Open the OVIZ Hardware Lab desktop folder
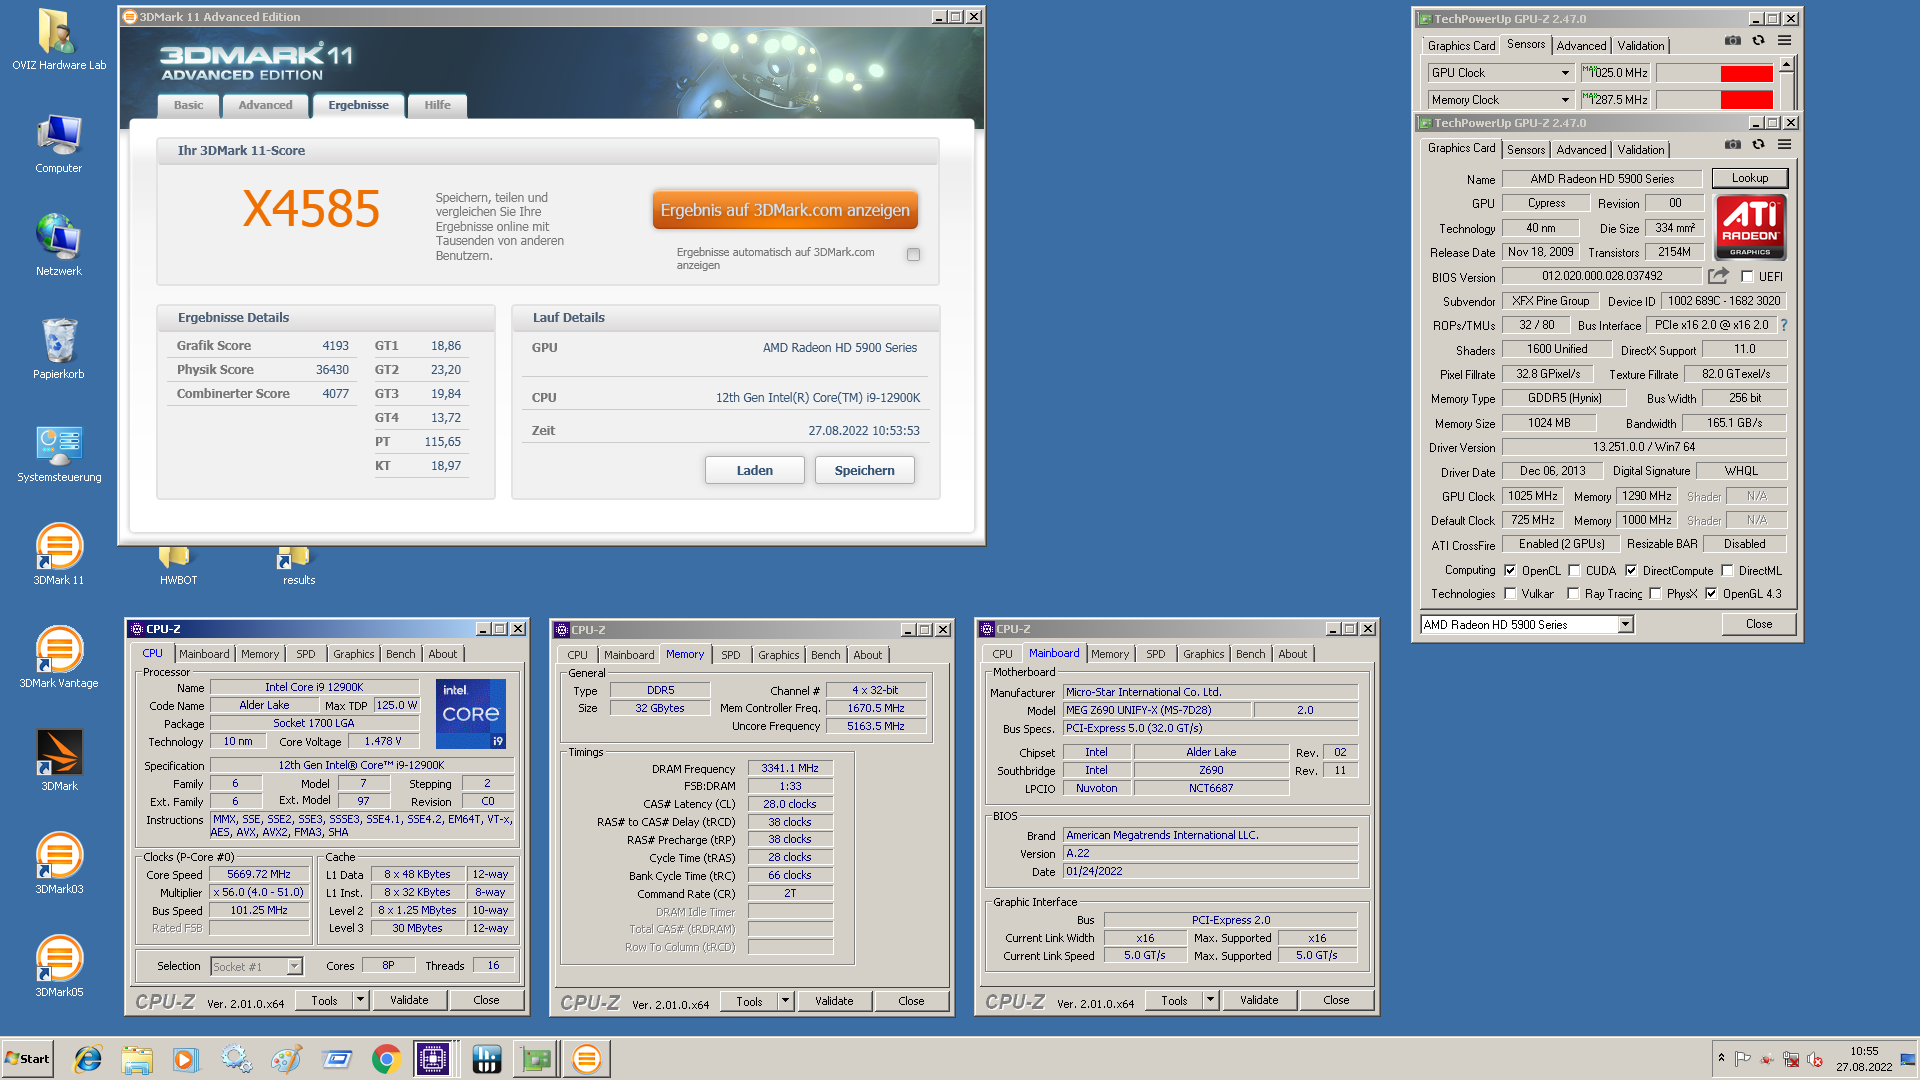The width and height of the screenshot is (1920, 1080). (59, 40)
